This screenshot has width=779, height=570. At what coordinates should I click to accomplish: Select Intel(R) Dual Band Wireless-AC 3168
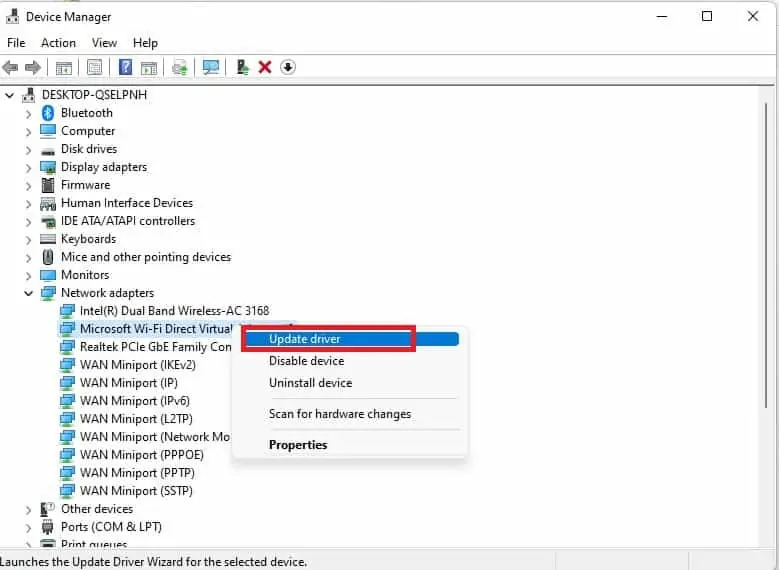(165, 311)
